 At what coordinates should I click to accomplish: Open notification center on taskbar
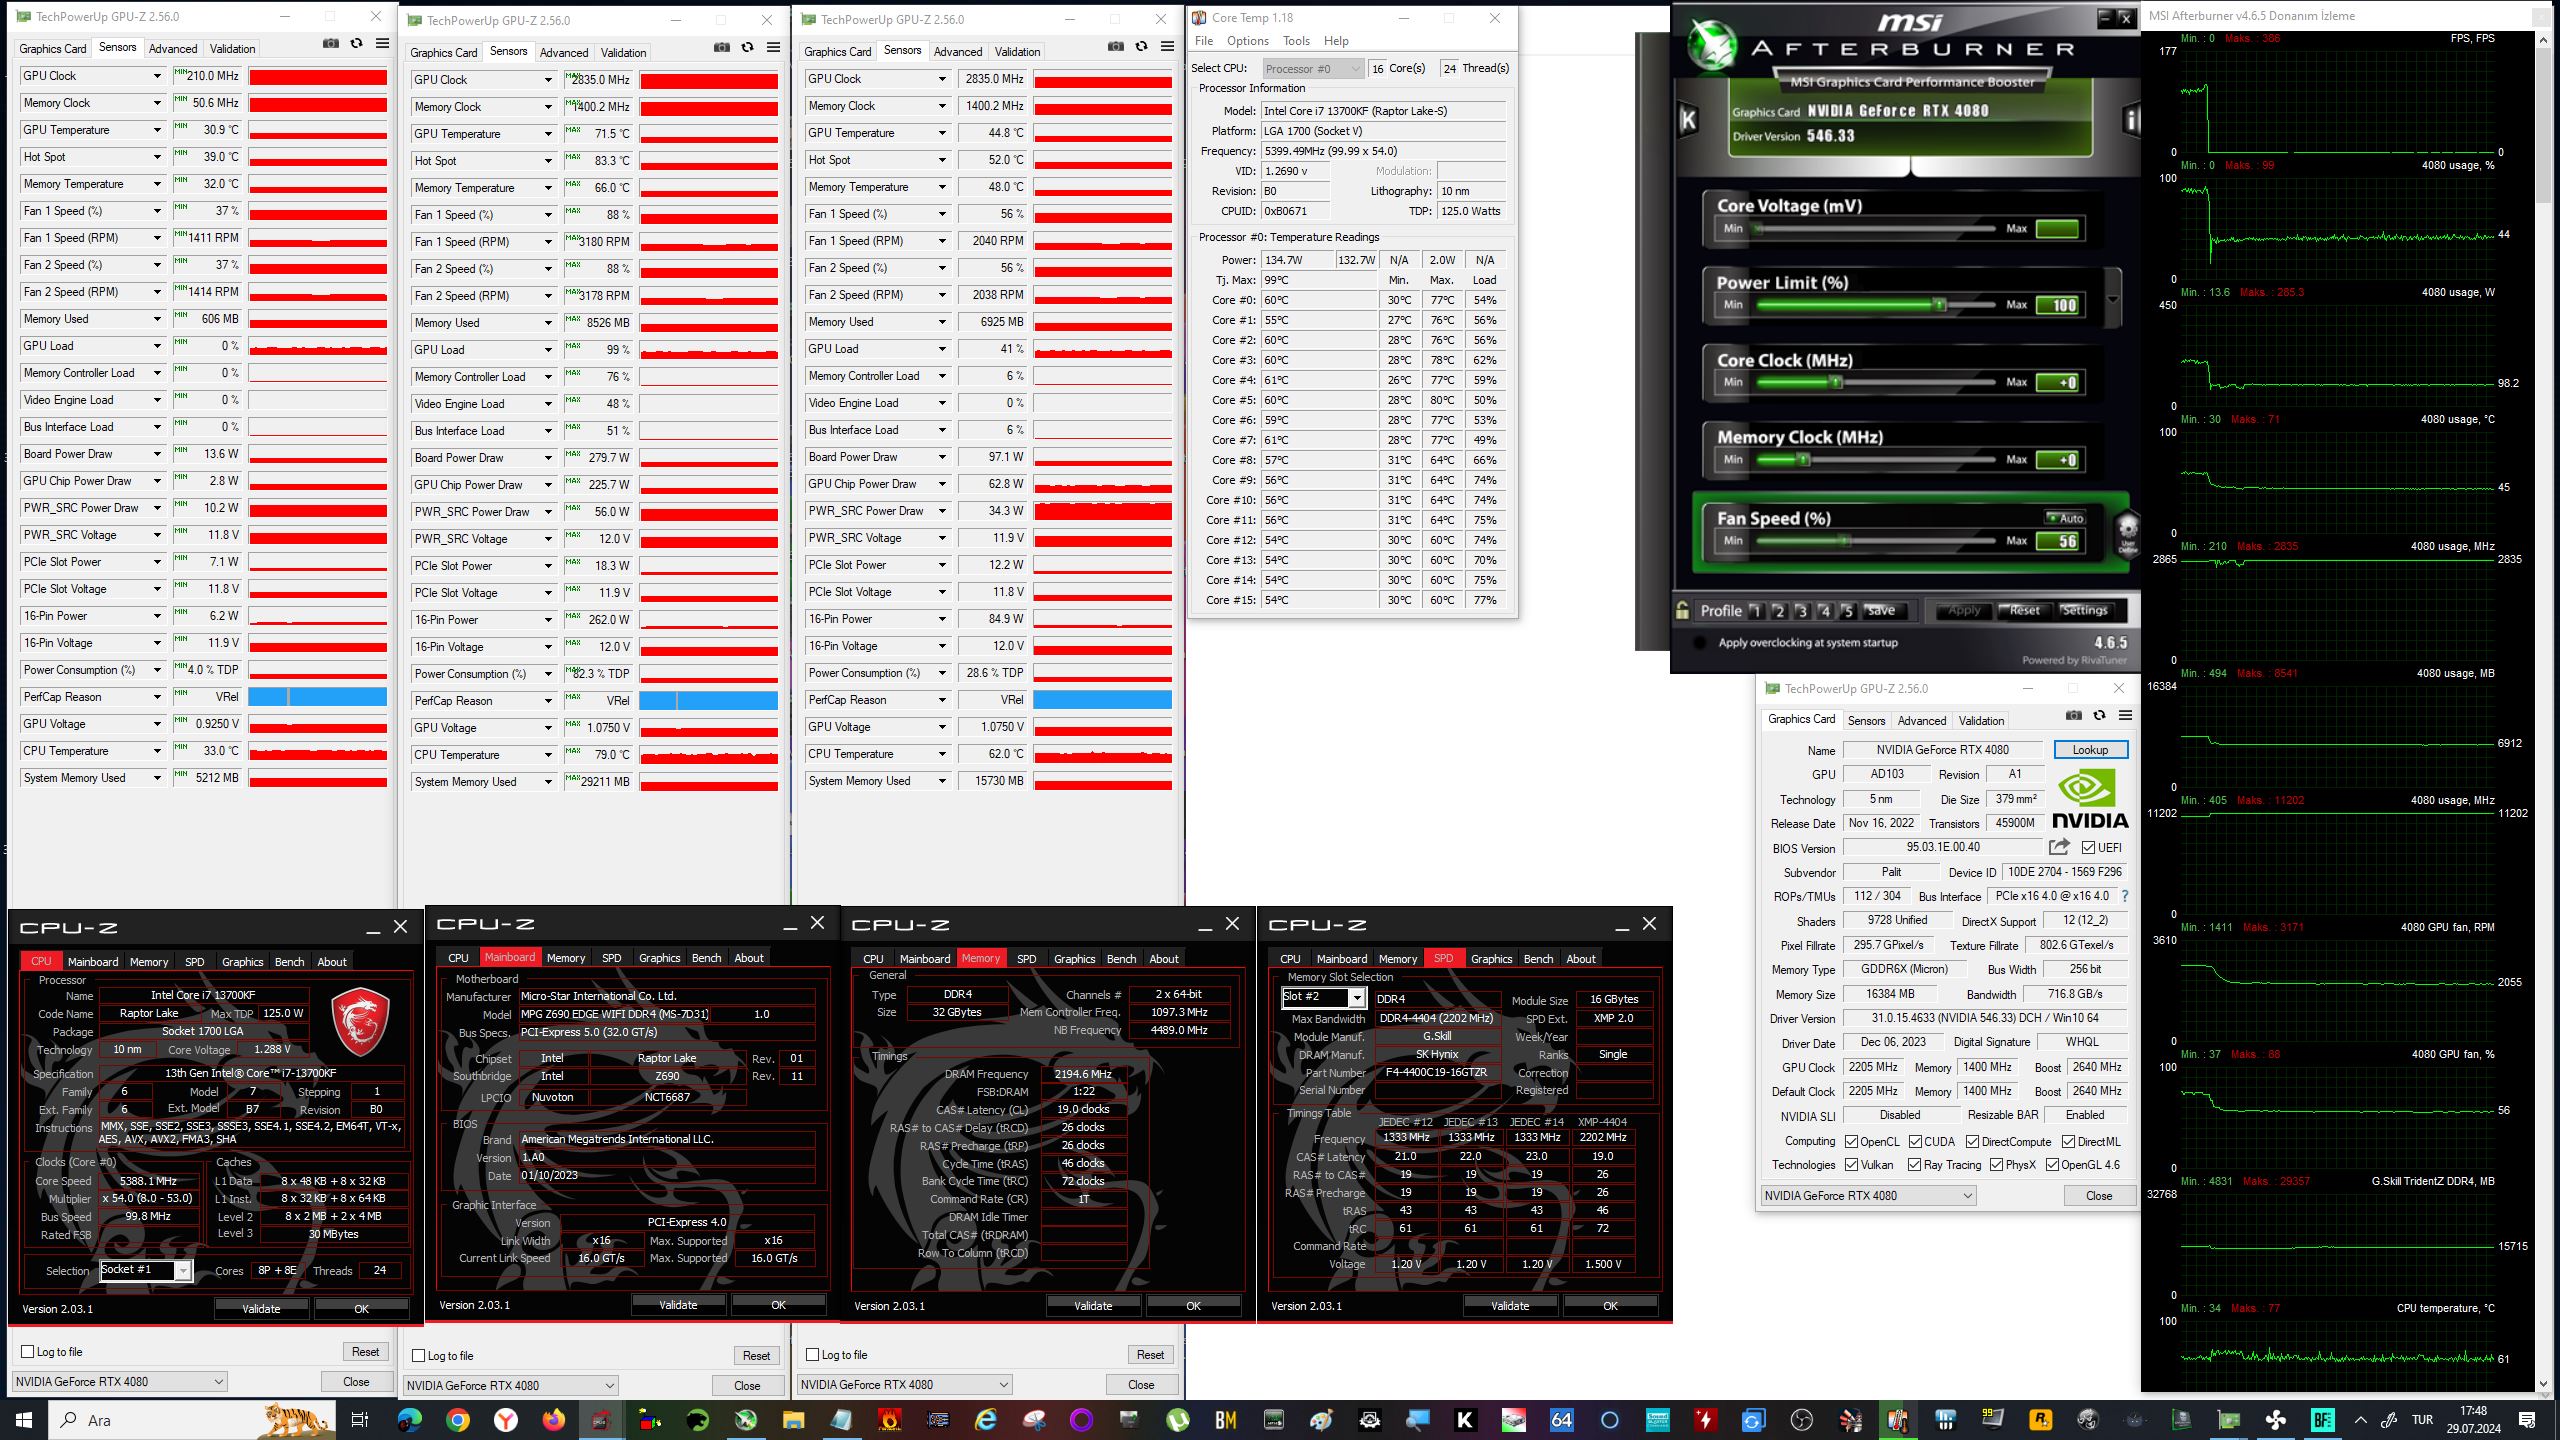point(2527,1419)
